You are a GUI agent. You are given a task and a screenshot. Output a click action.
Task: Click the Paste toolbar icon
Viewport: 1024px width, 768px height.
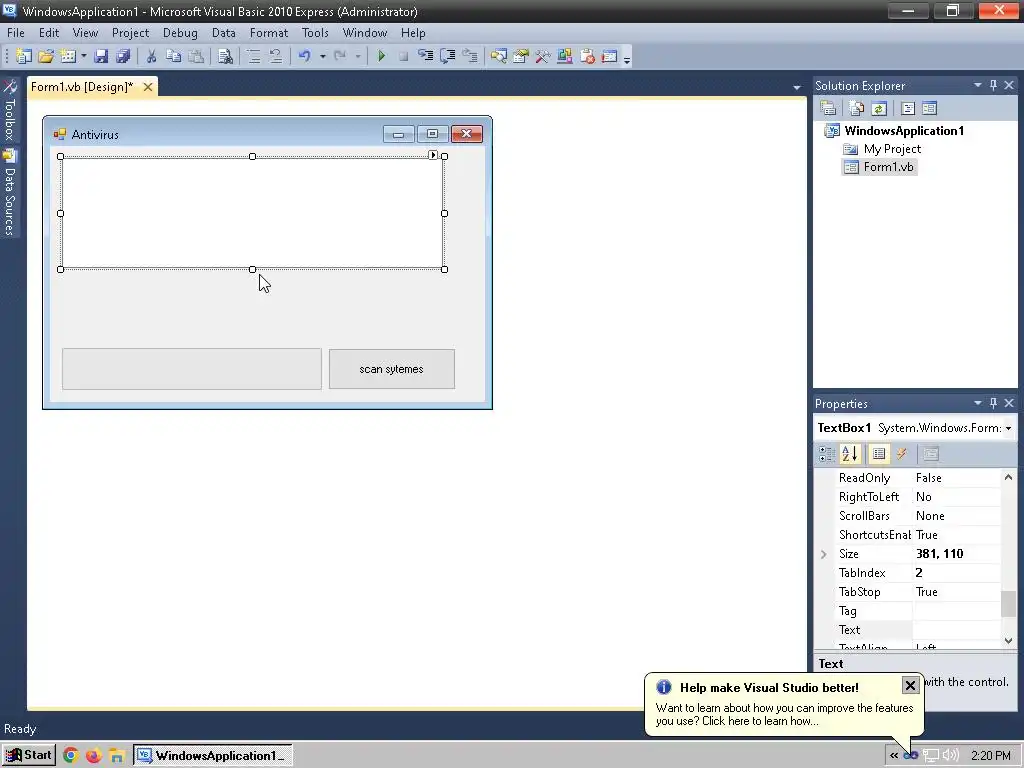click(x=196, y=56)
